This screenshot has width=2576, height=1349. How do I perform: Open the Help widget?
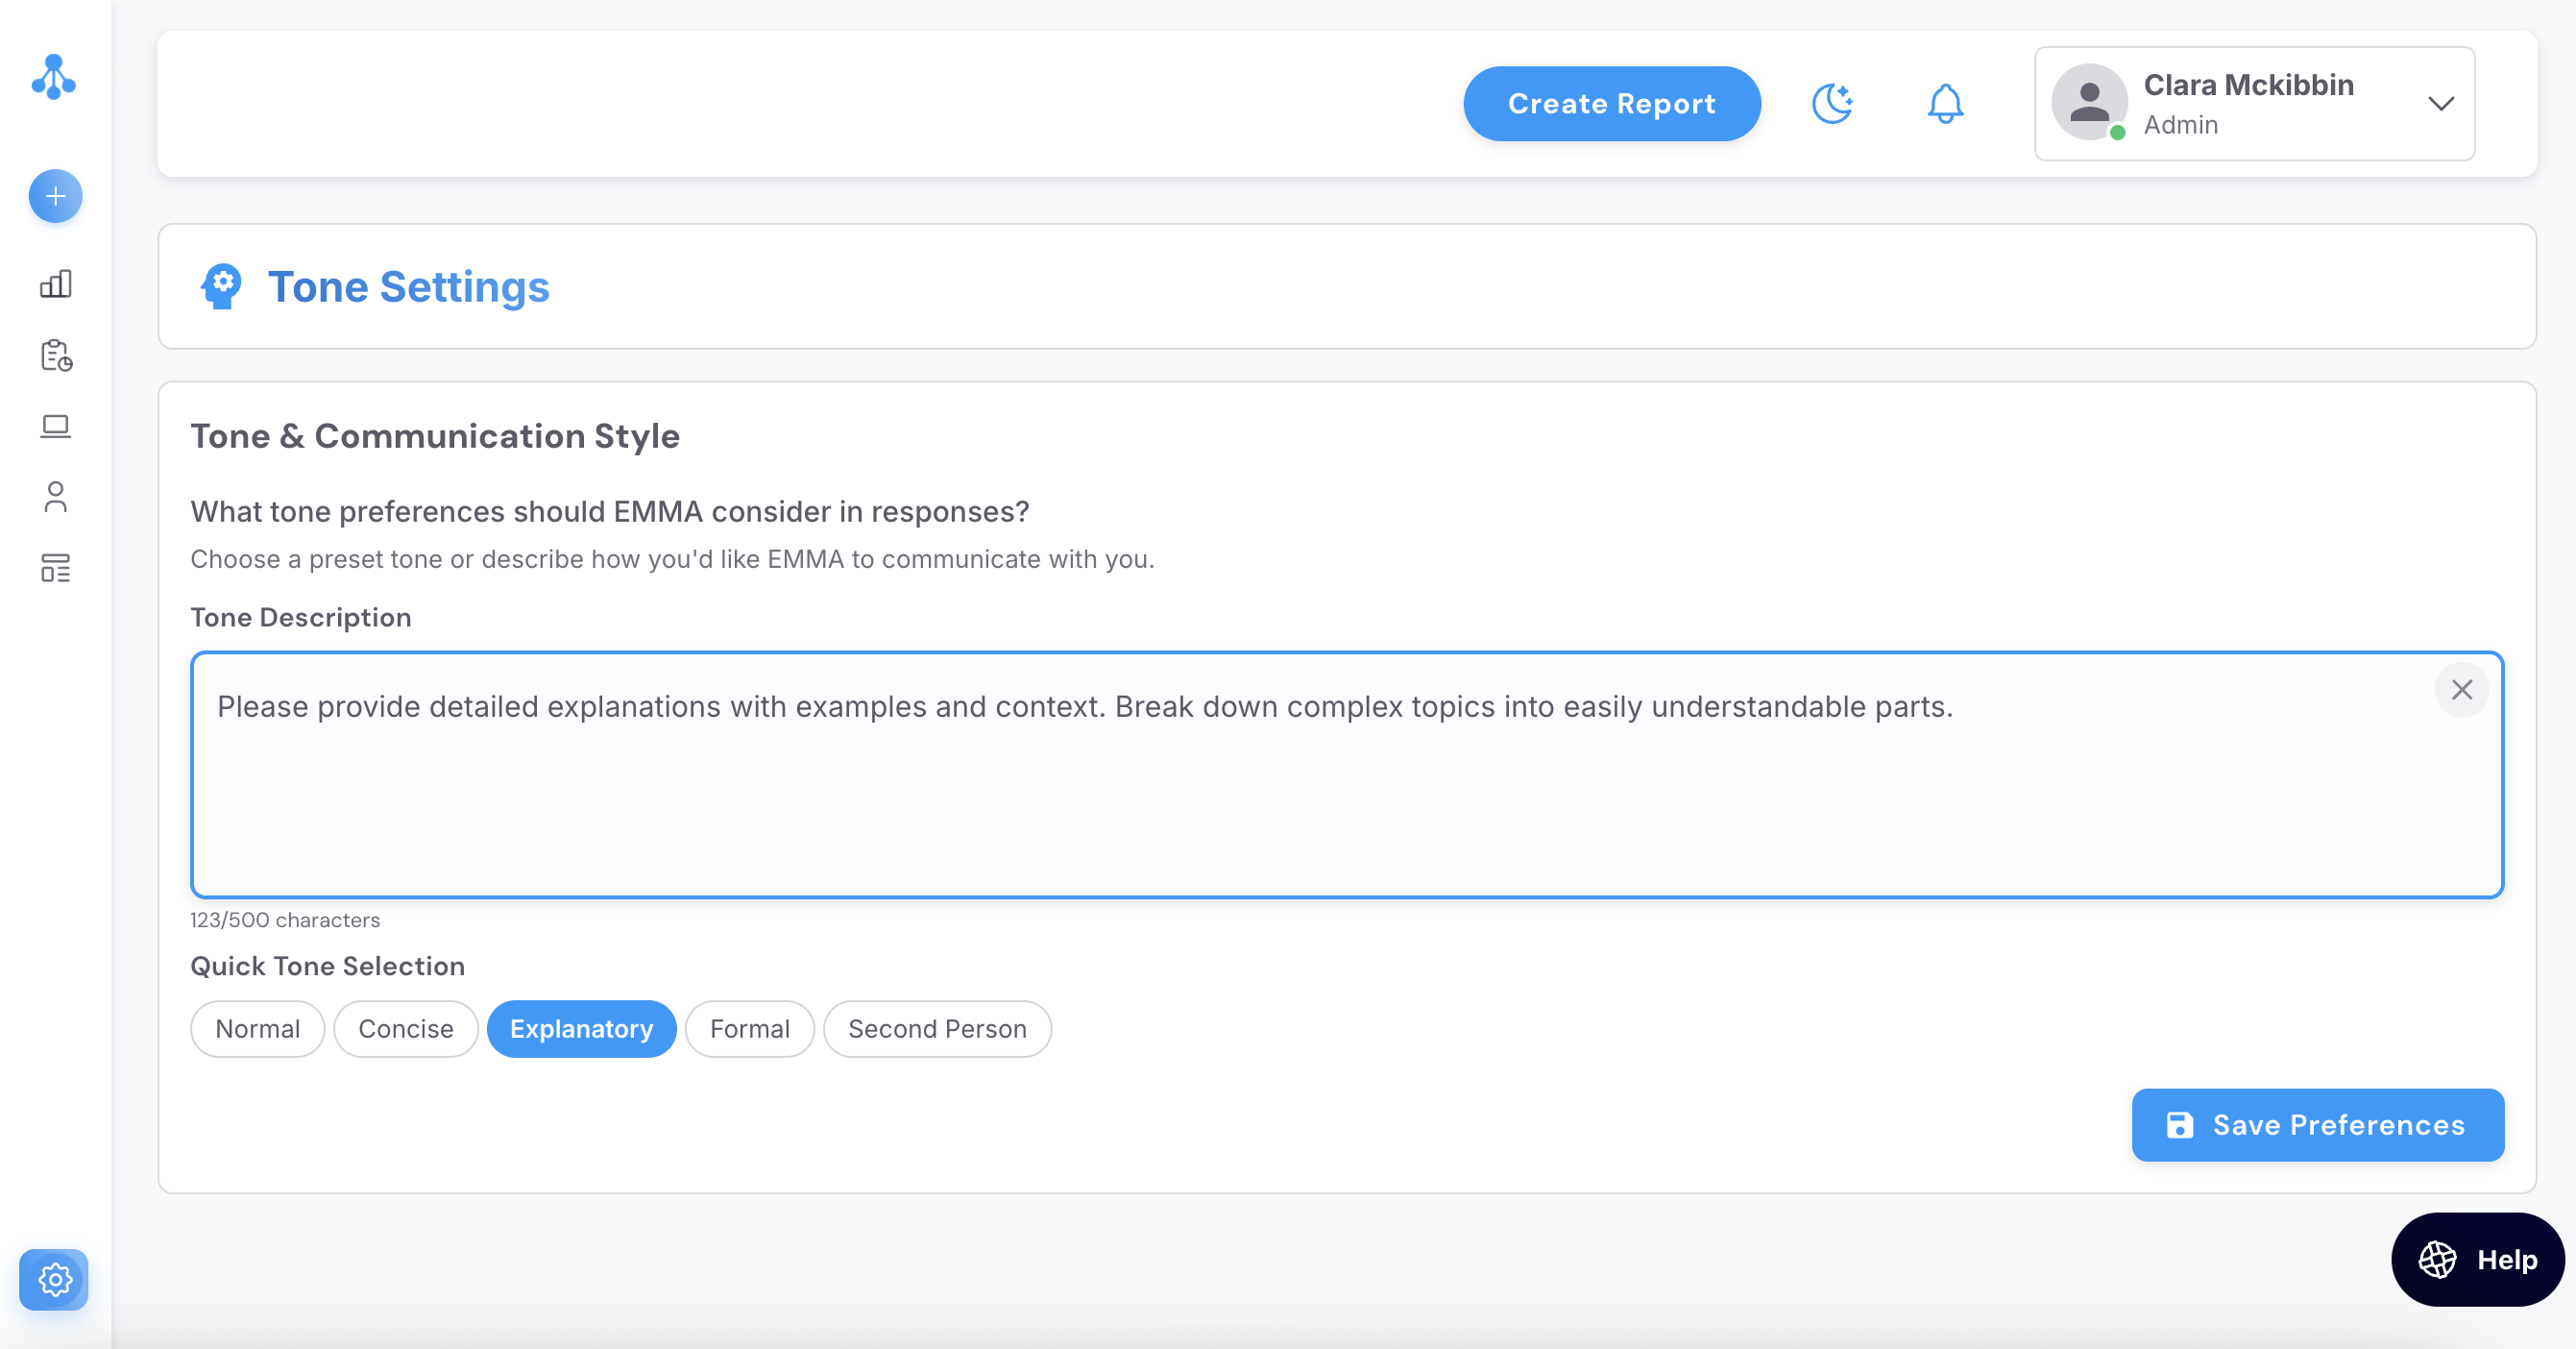pos(2478,1260)
